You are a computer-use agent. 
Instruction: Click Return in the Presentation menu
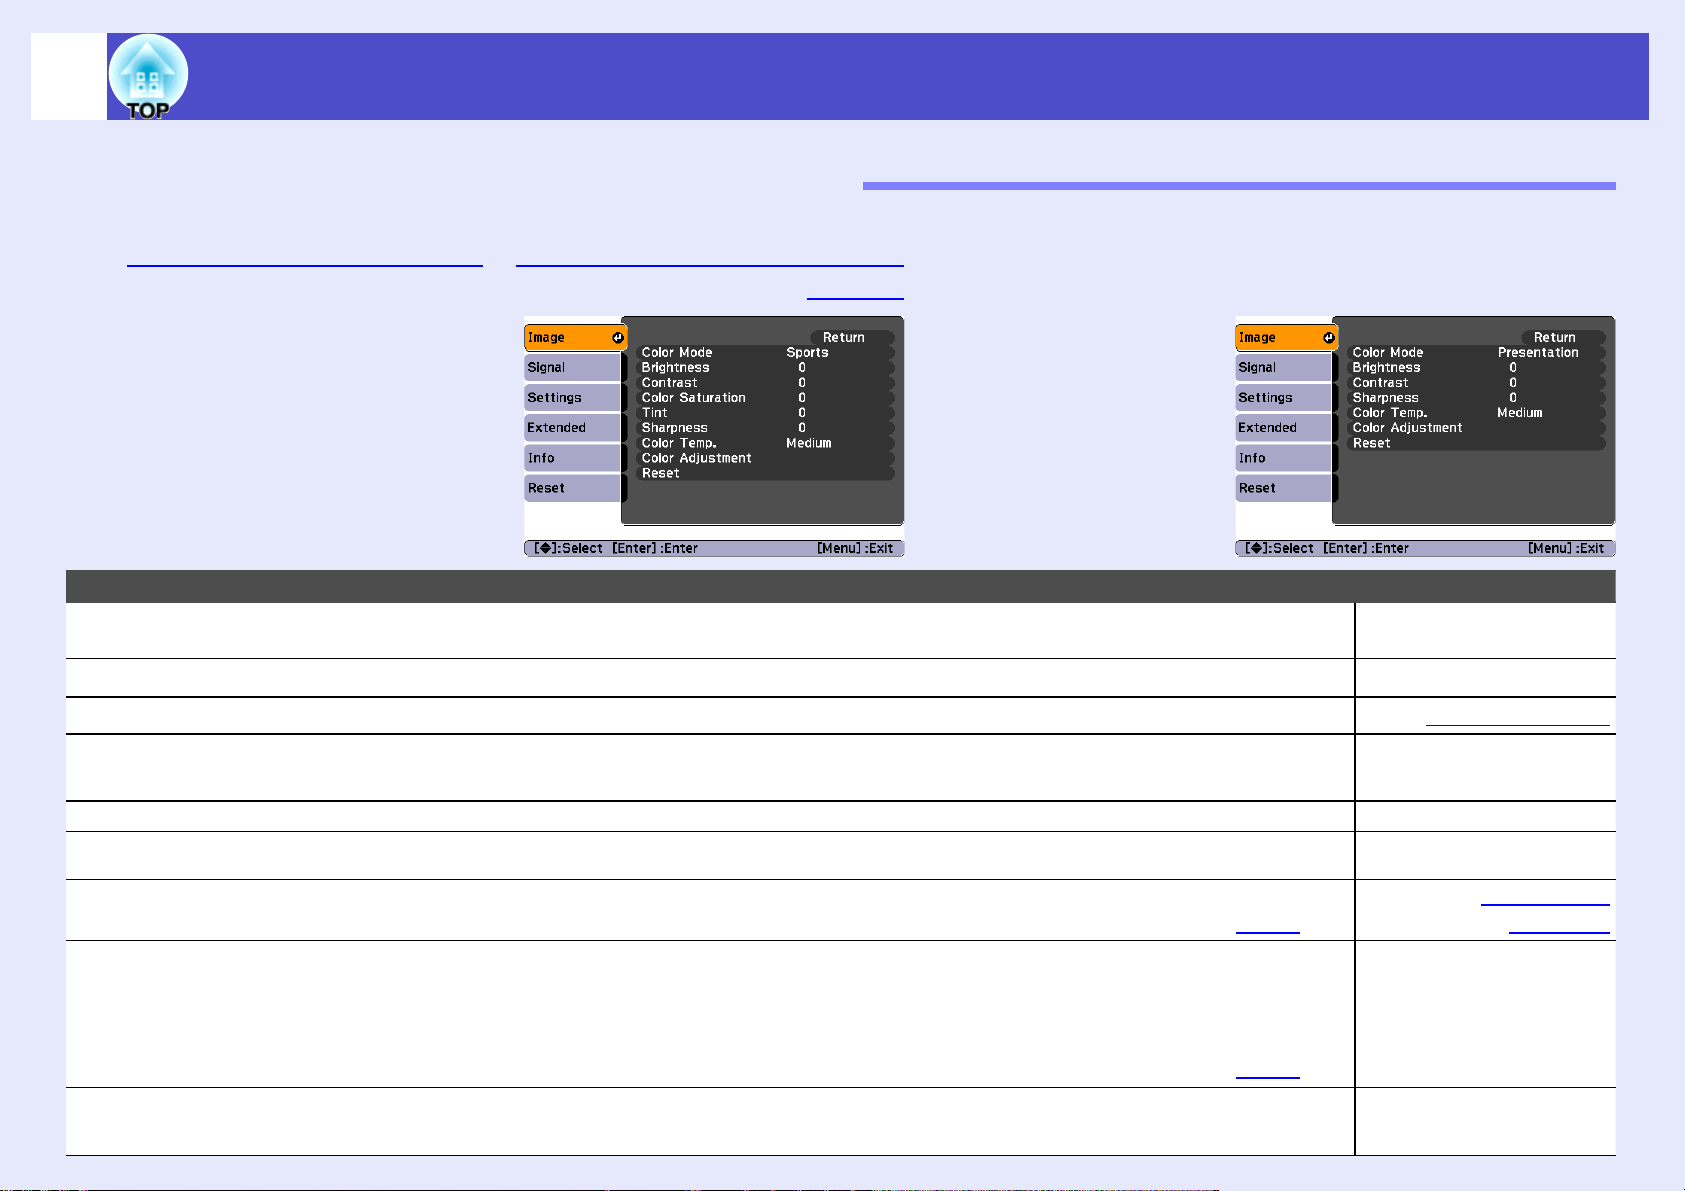[1563, 338]
